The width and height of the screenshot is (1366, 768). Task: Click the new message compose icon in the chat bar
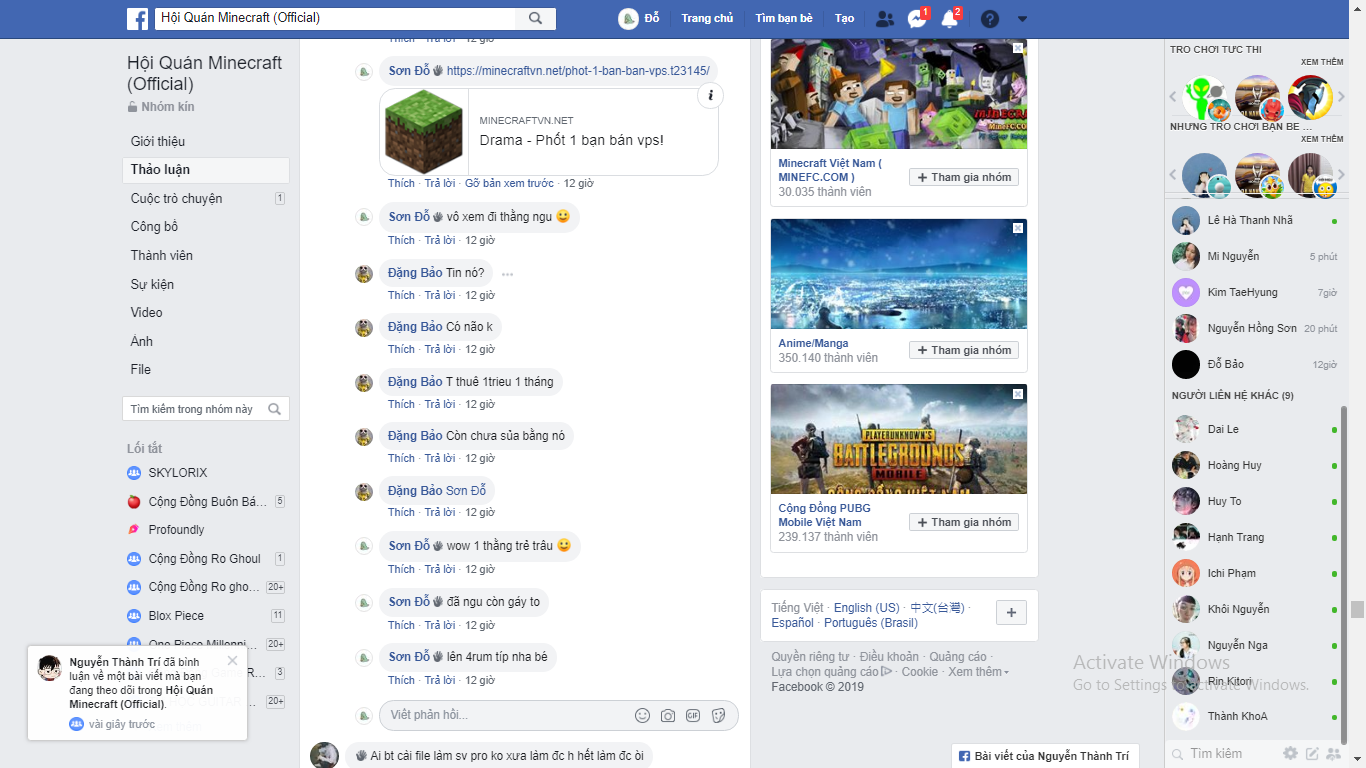1312,753
